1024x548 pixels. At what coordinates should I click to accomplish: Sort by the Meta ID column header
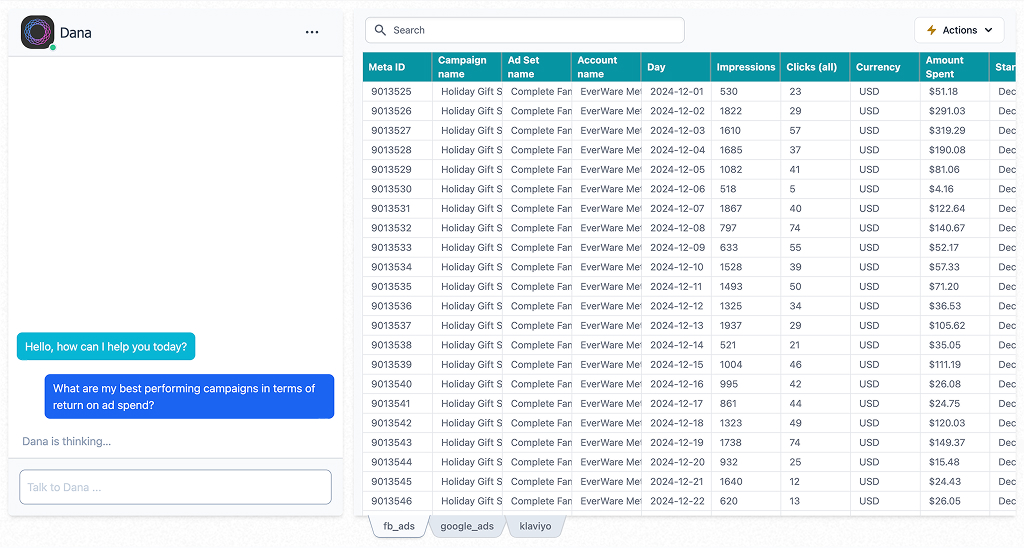tap(397, 67)
